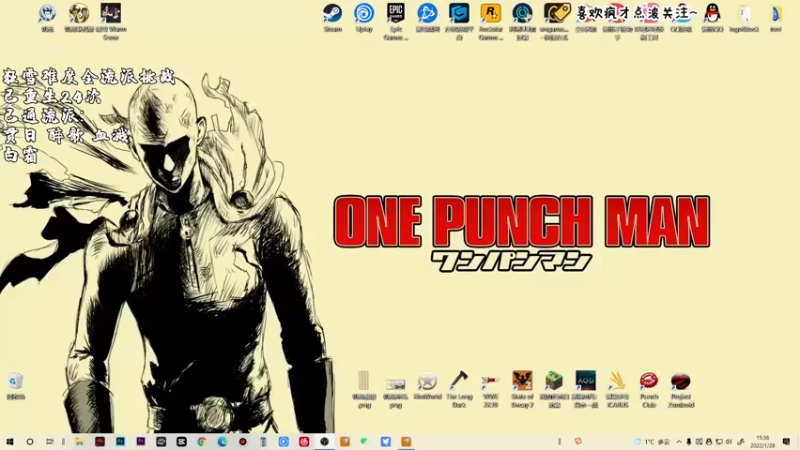Open the ICARUS game shortcut

(x=617, y=389)
